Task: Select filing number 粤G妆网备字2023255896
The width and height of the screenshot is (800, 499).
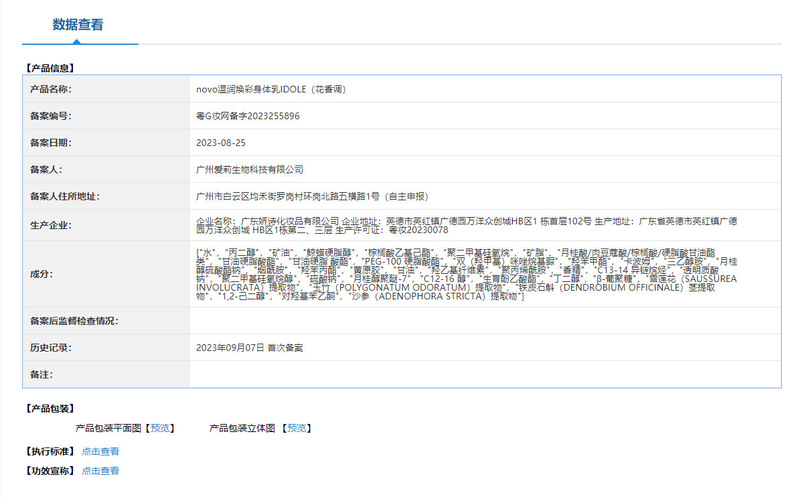Action: pos(248,116)
